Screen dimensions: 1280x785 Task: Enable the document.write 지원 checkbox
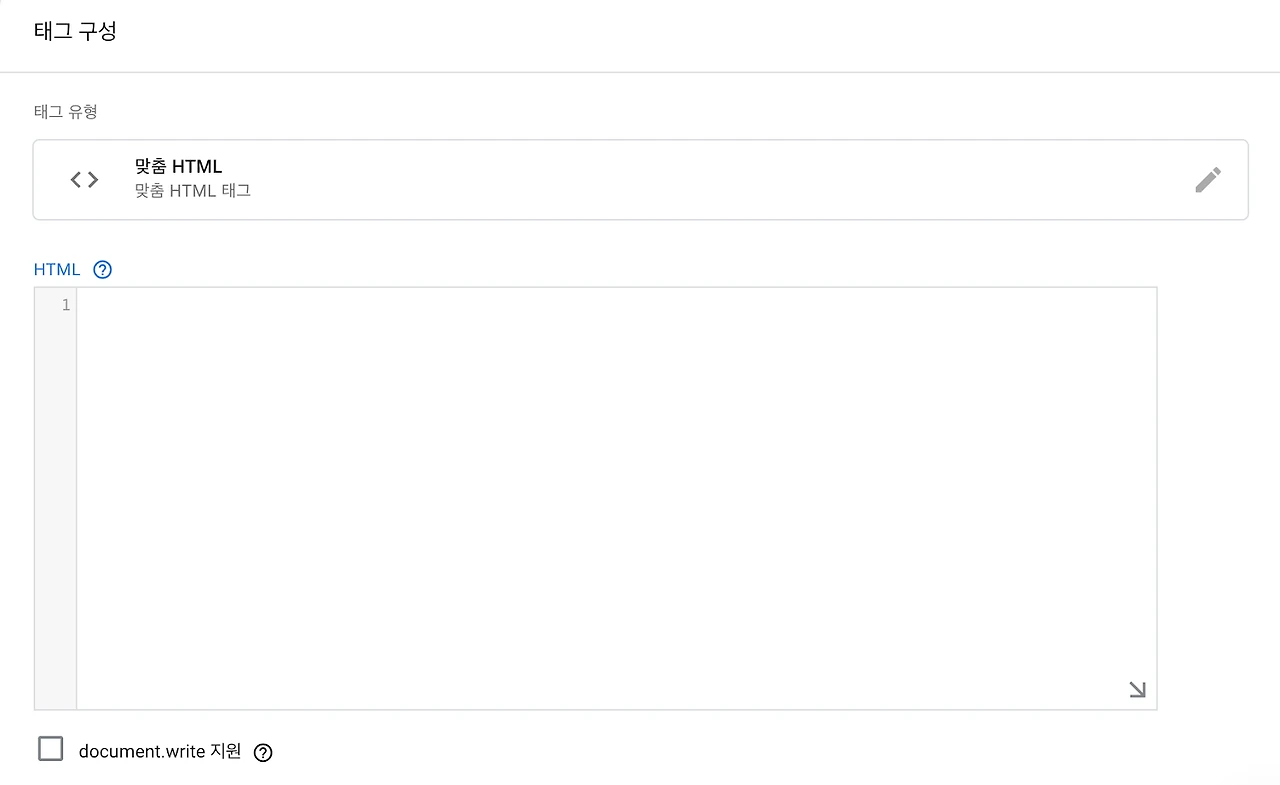point(50,748)
